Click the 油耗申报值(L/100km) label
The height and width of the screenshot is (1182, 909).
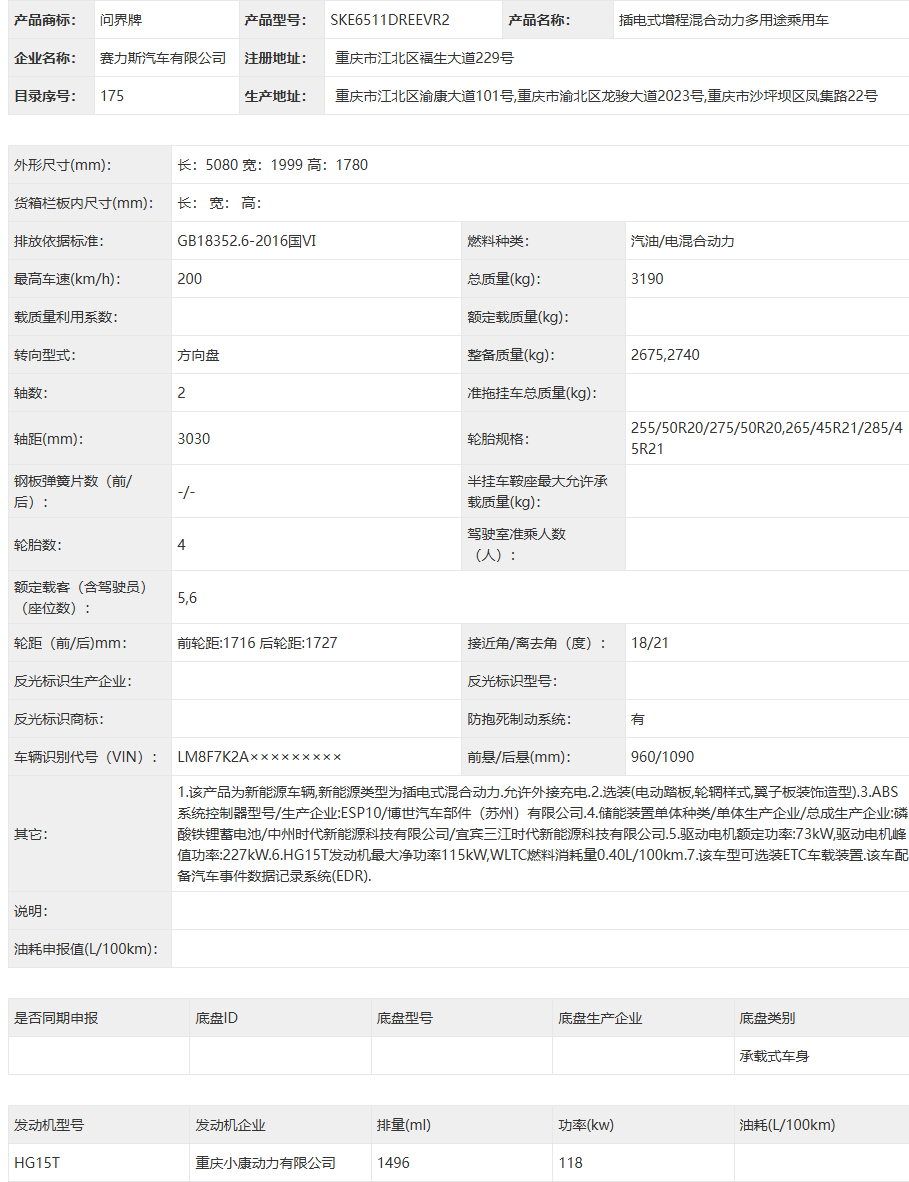(85, 949)
